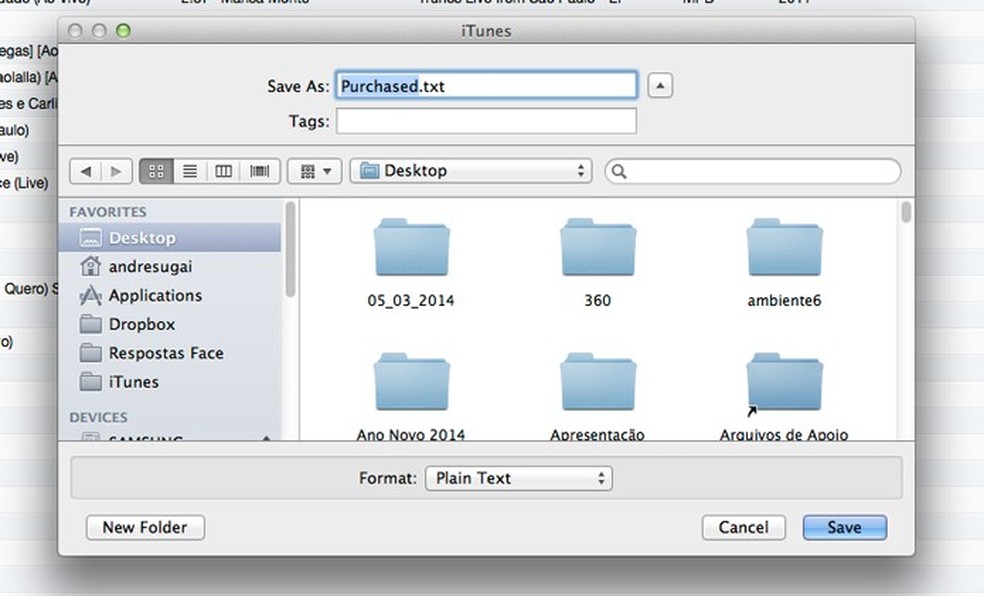Image resolution: width=984 pixels, height=596 pixels.
Task: Select andresugai home folder in sidebar
Action: pos(169,267)
